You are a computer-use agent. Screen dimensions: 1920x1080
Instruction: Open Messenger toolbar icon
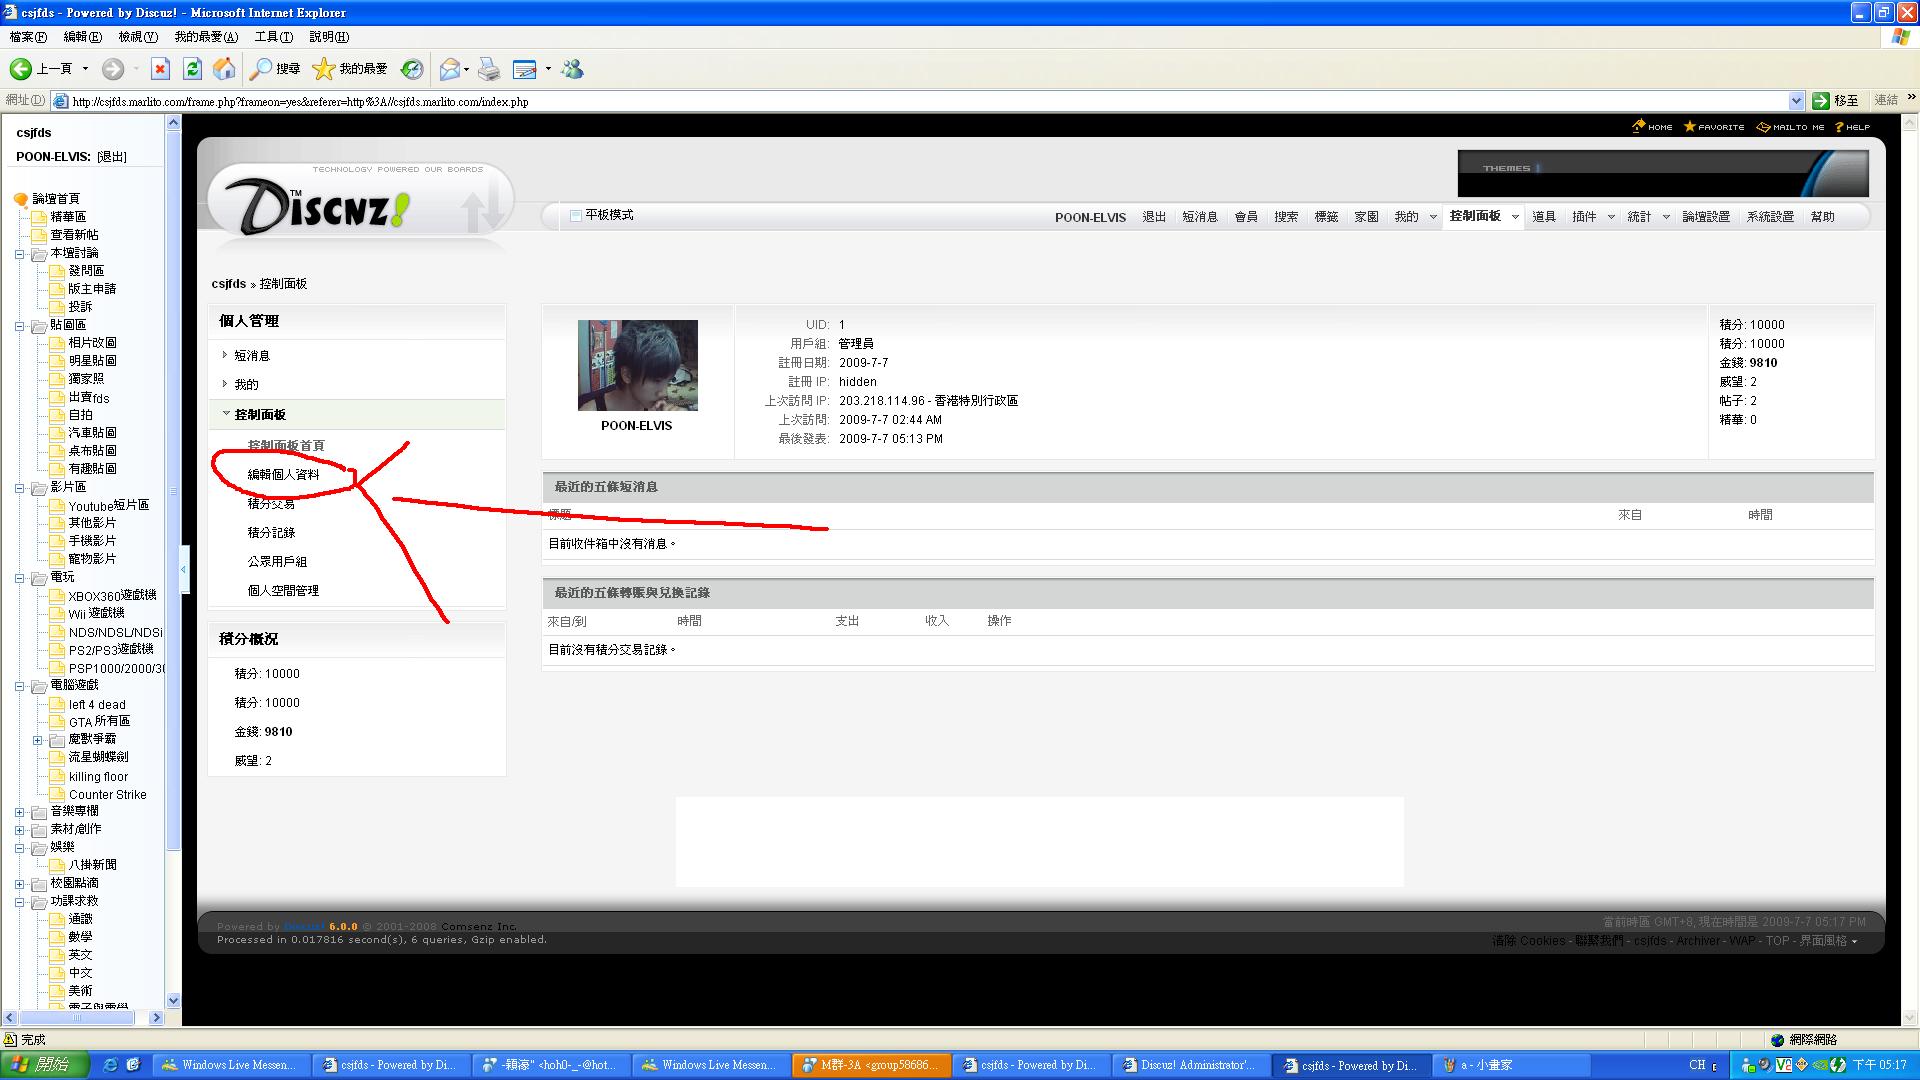pyautogui.click(x=573, y=69)
